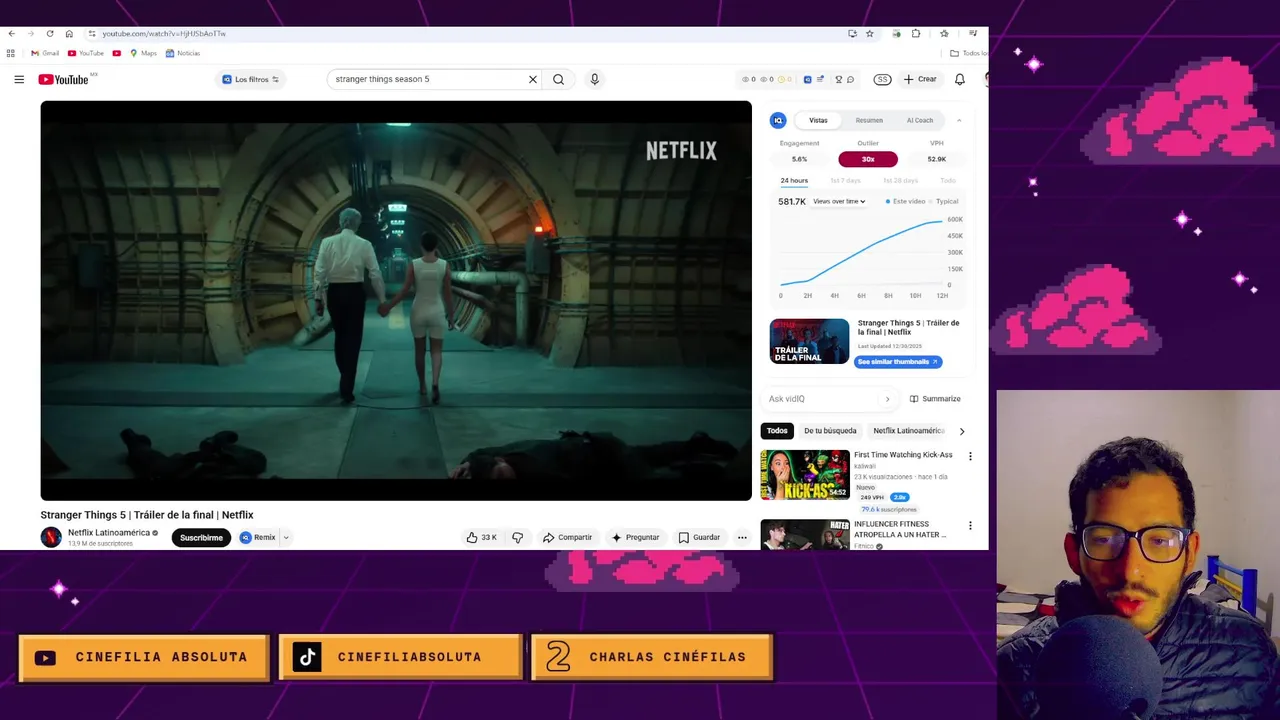Save video with Guardar
This screenshot has height=720, width=1280.
(x=699, y=537)
